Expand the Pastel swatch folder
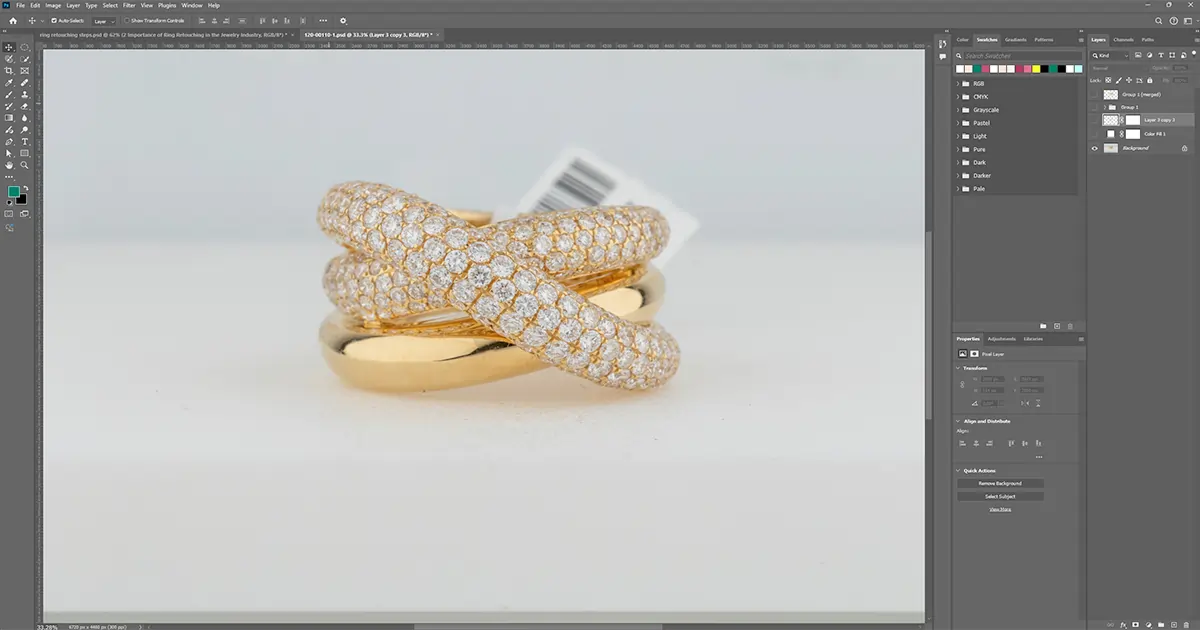The width and height of the screenshot is (1200, 630). (958, 123)
